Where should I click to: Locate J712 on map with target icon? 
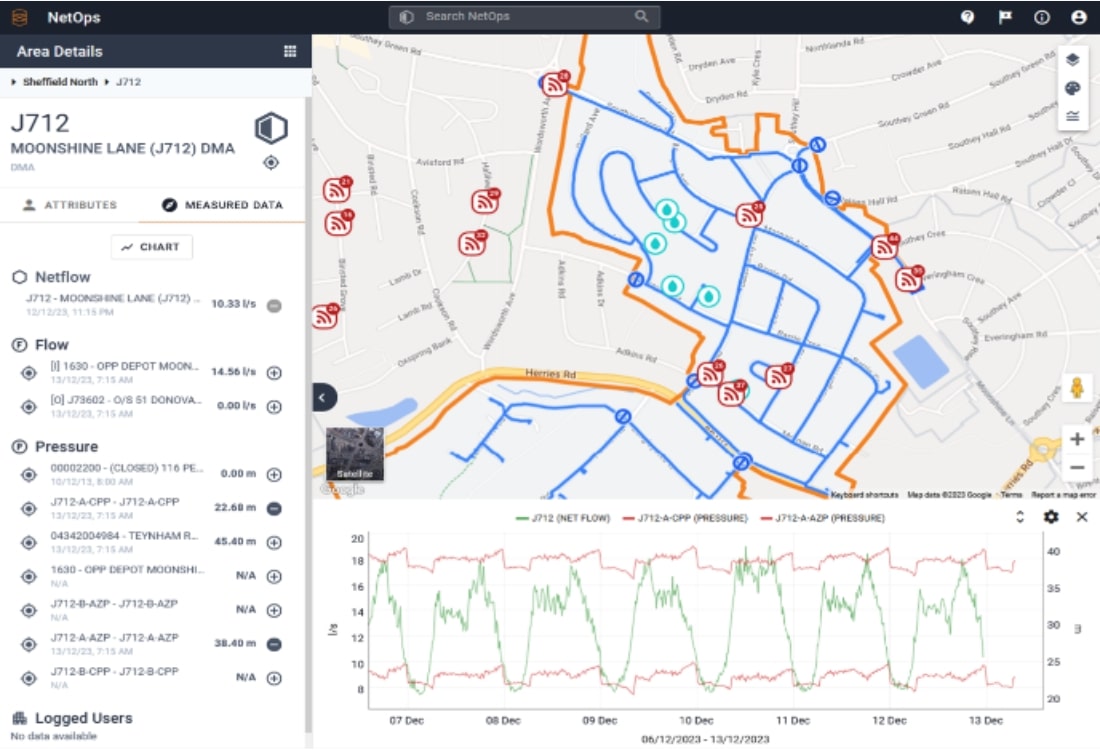(271, 163)
